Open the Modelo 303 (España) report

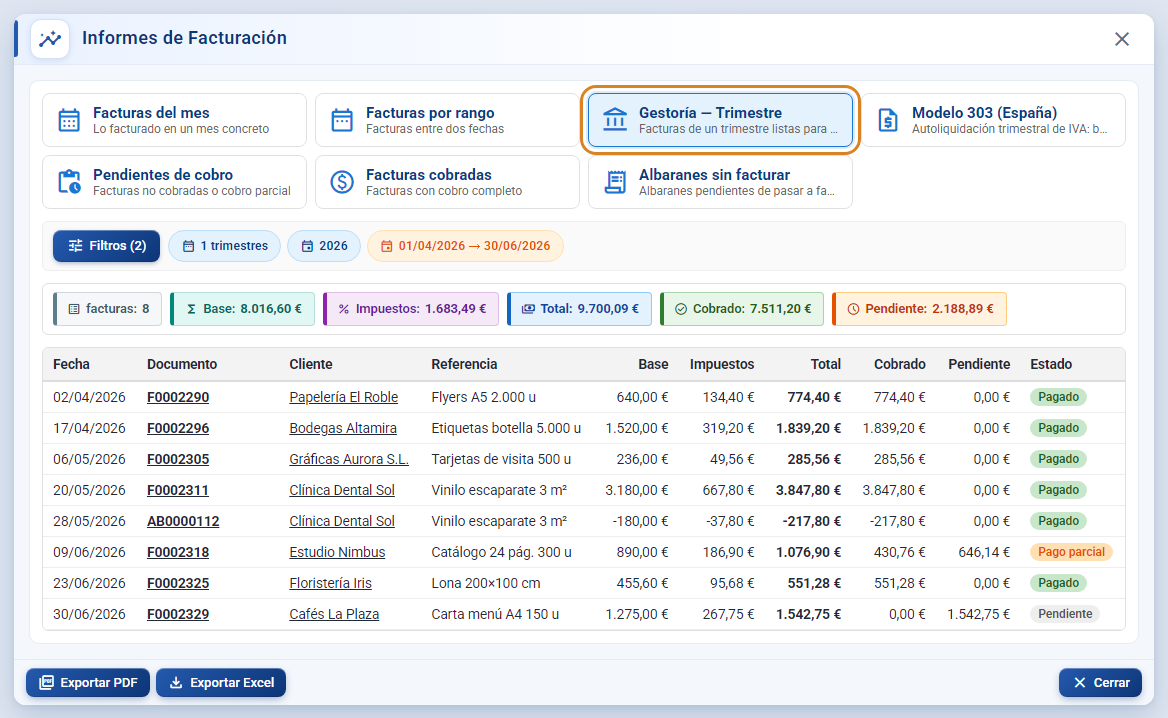point(994,120)
